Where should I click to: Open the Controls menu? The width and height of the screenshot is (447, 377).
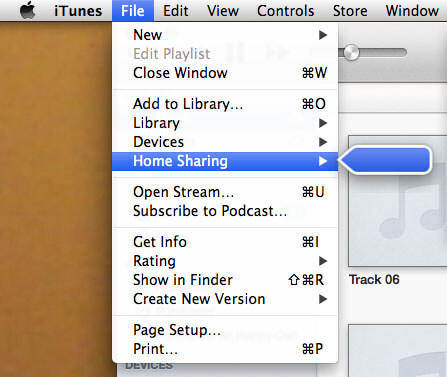(285, 11)
